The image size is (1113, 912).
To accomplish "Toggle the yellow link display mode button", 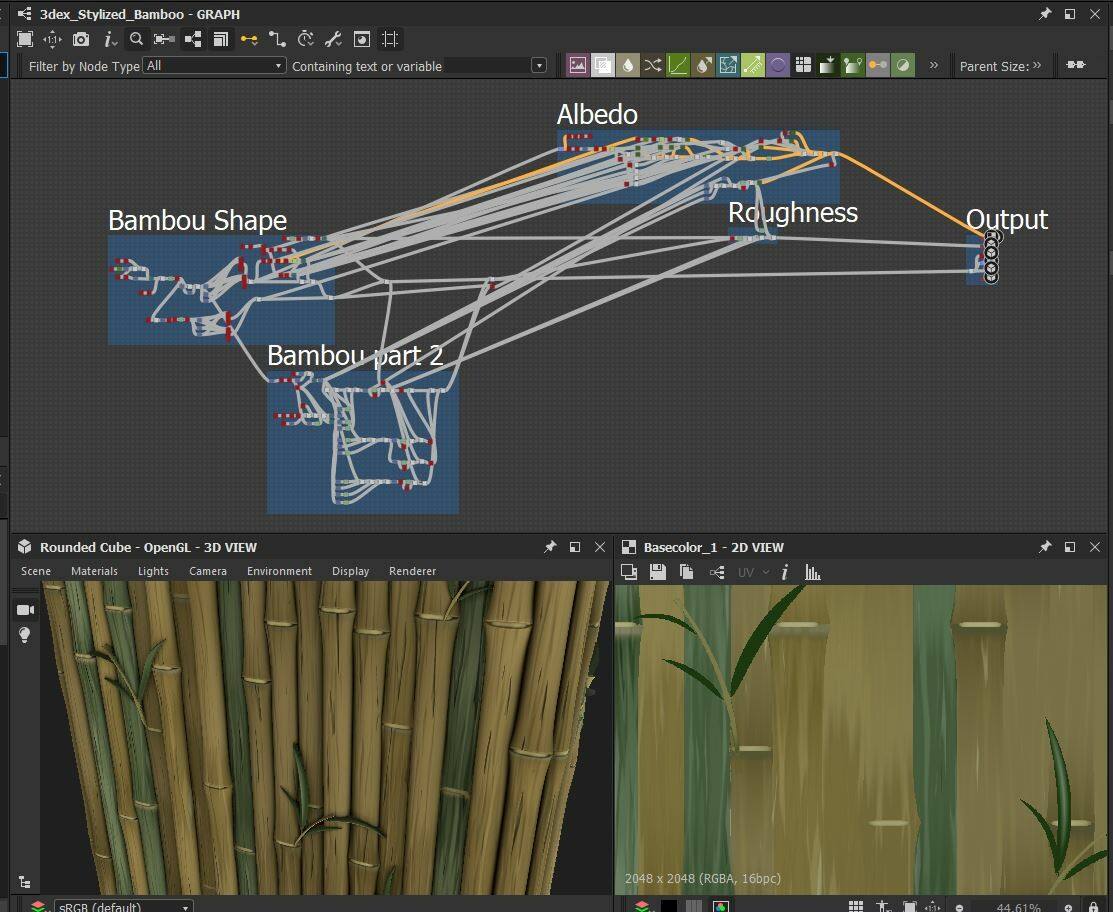I will pyautogui.click(x=249, y=39).
